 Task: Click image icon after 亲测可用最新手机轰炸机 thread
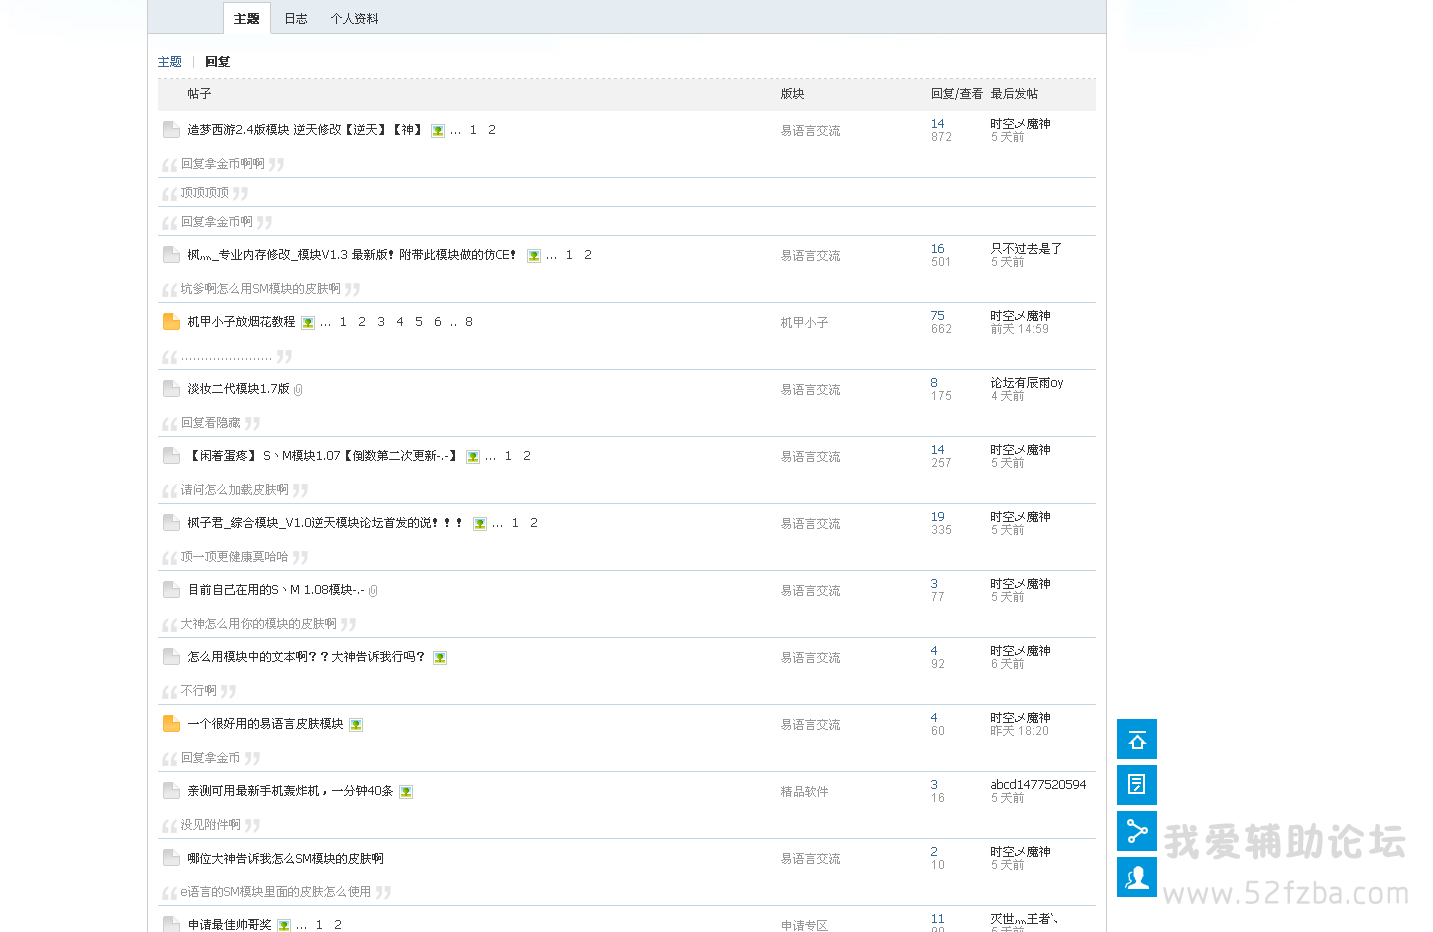tap(406, 792)
